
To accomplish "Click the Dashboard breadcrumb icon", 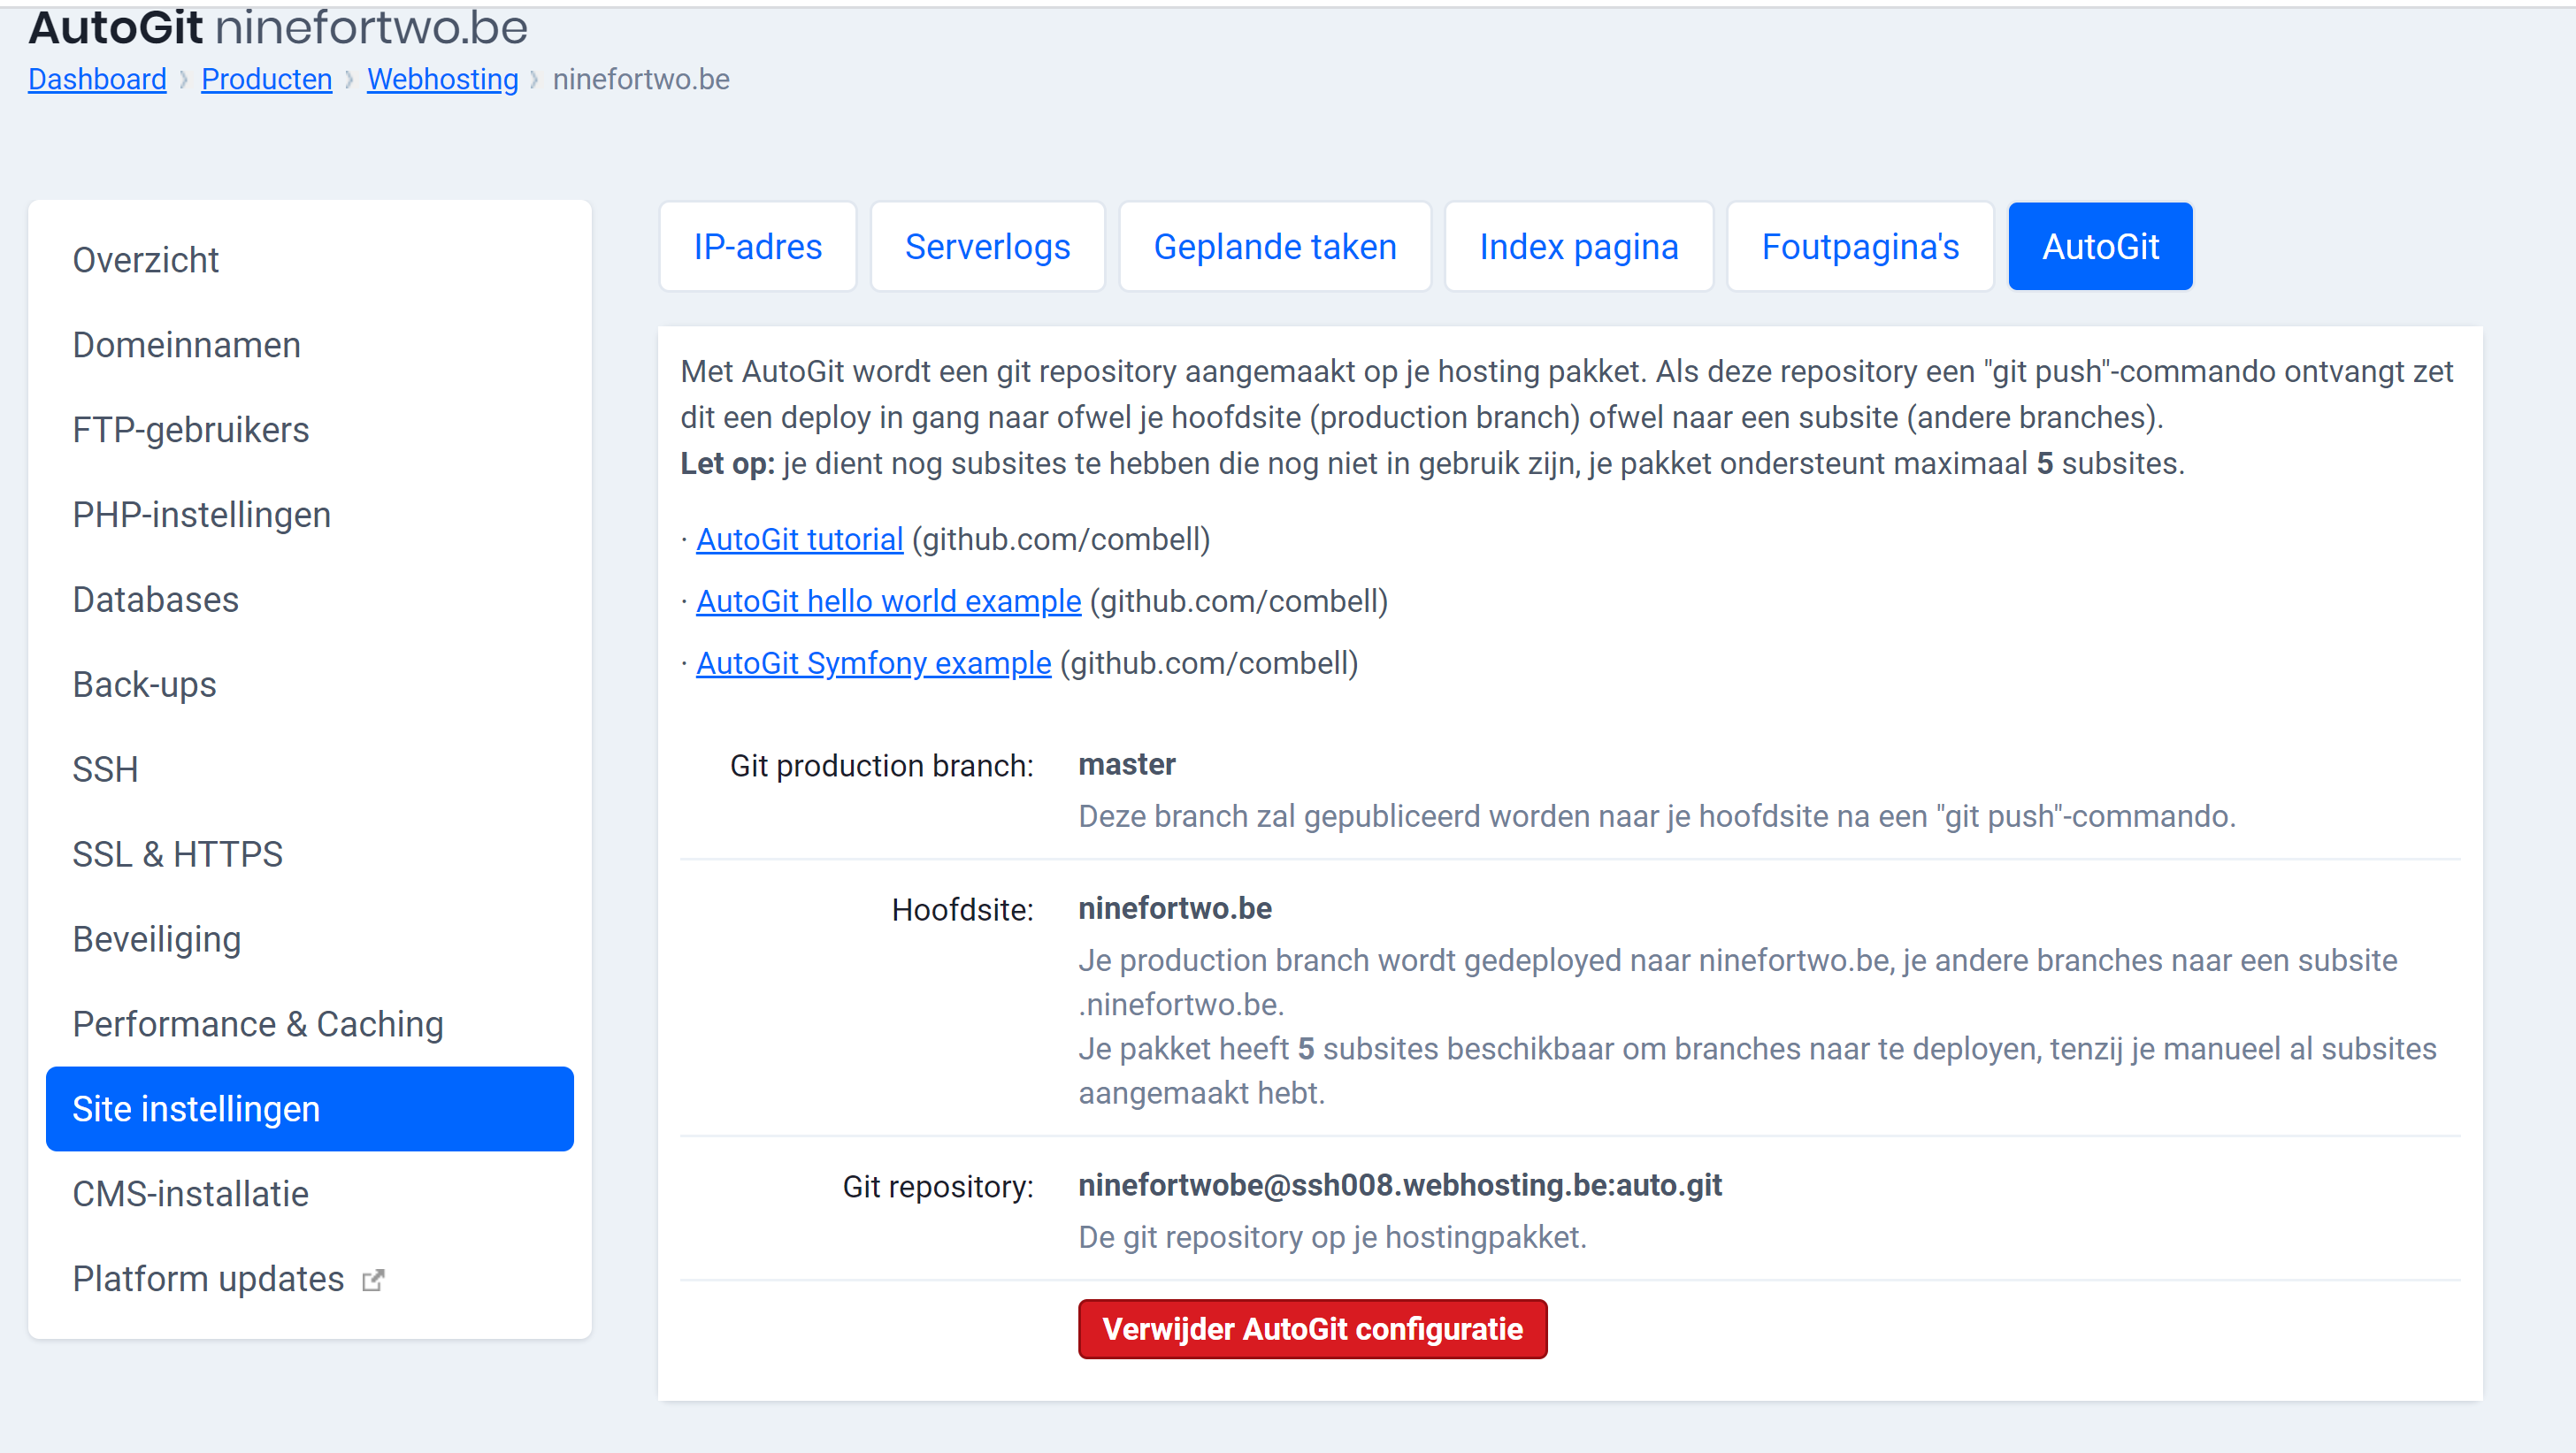I will tap(96, 78).
